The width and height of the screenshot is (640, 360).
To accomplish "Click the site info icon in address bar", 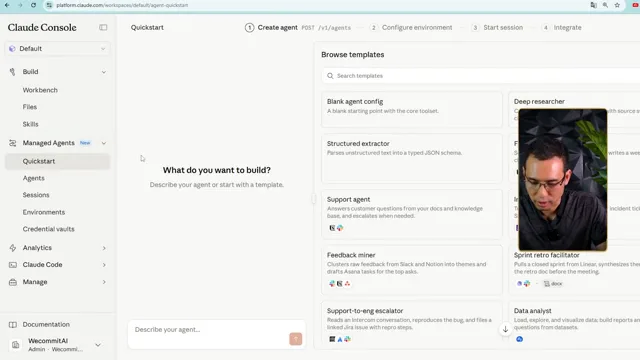I will tap(49, 5).
